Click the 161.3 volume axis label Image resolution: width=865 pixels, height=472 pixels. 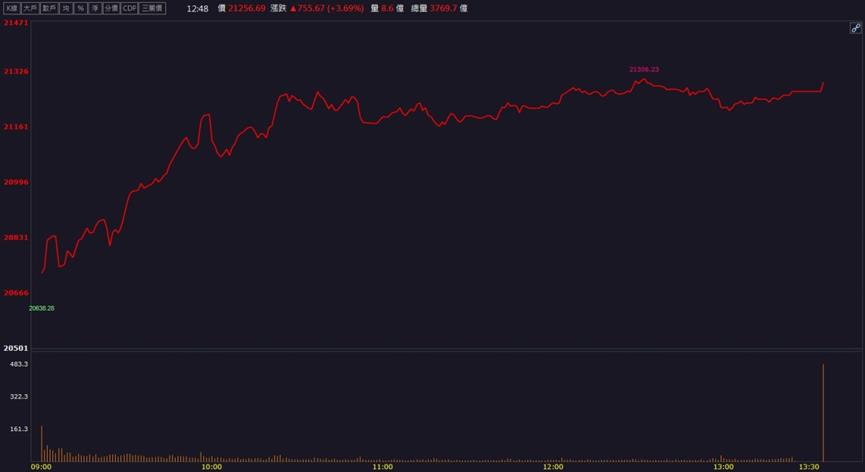[x=19, y=429]
